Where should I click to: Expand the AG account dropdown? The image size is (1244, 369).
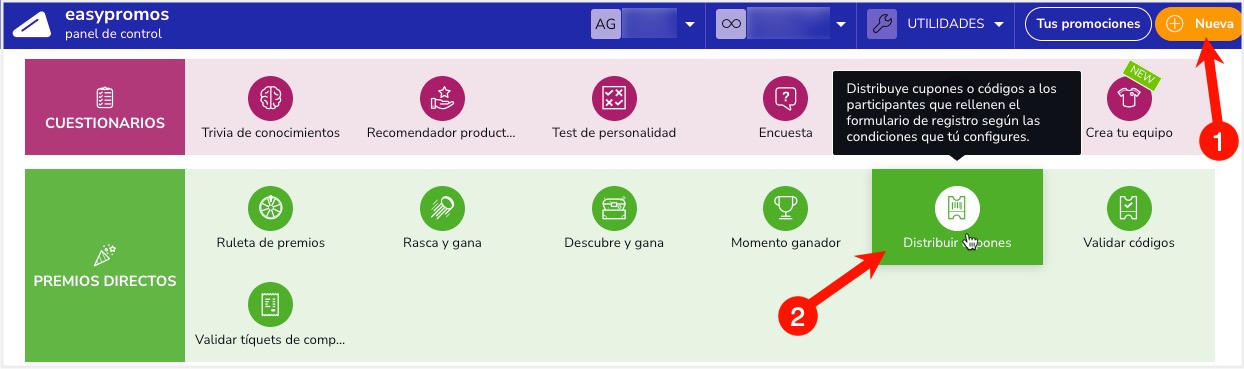tap(646, 24)
